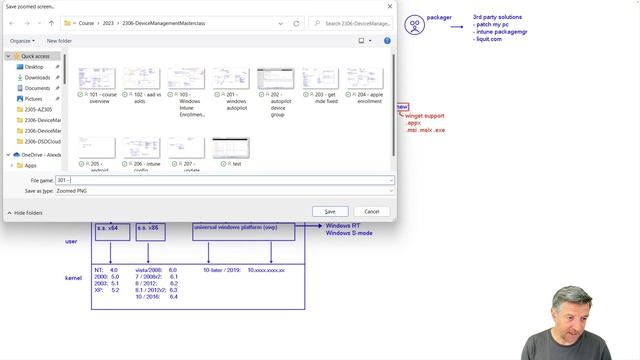640x360 pixels.
Task: Click the 'patch my pc' text
Action: pos(492,24)
